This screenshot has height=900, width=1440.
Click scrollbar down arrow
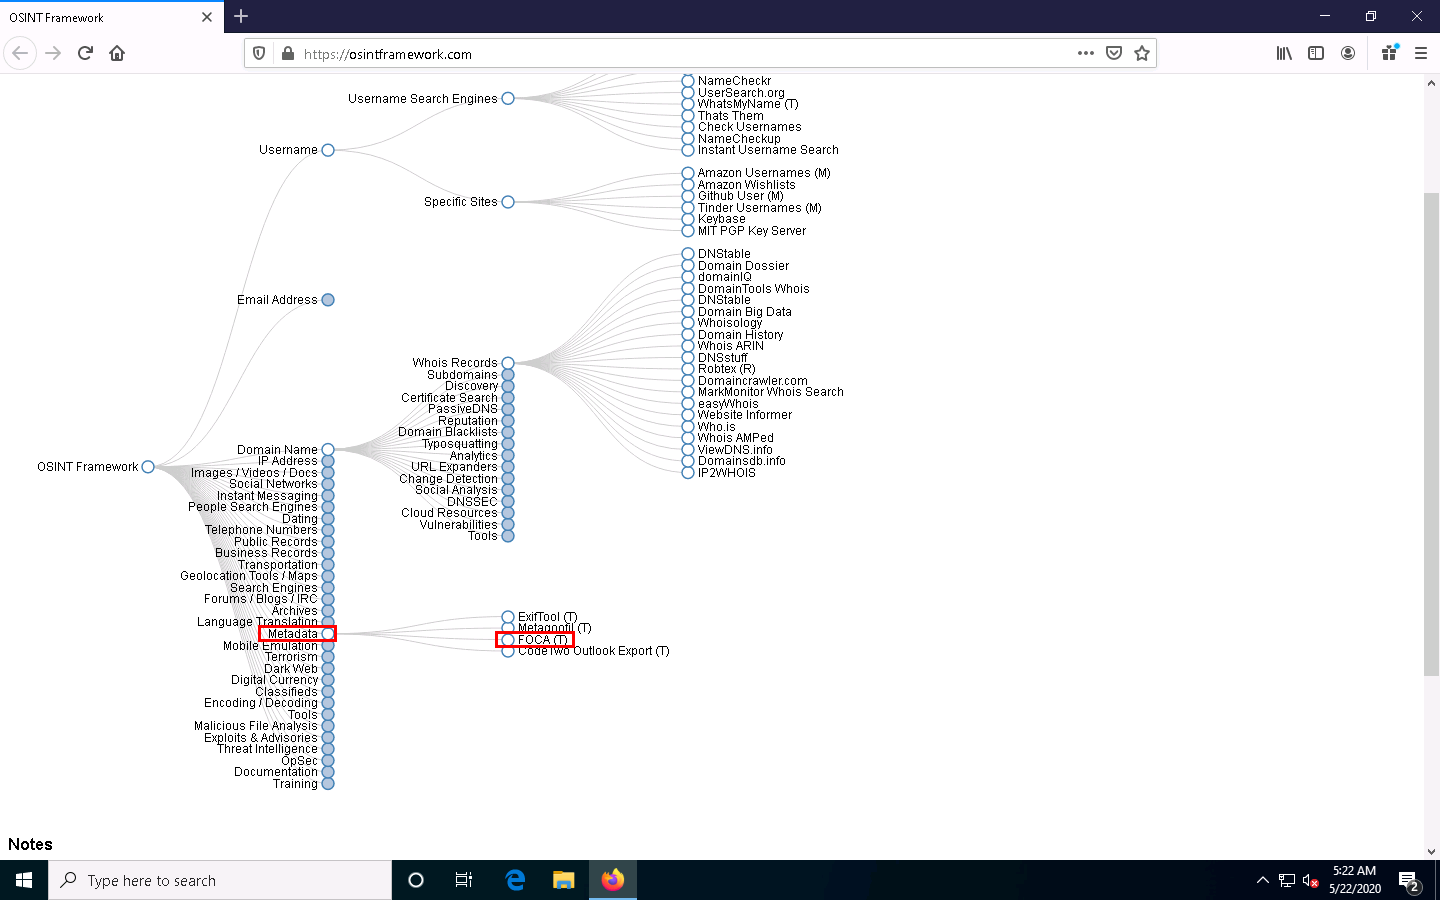pyautogui.click(x=1432, y=851)
